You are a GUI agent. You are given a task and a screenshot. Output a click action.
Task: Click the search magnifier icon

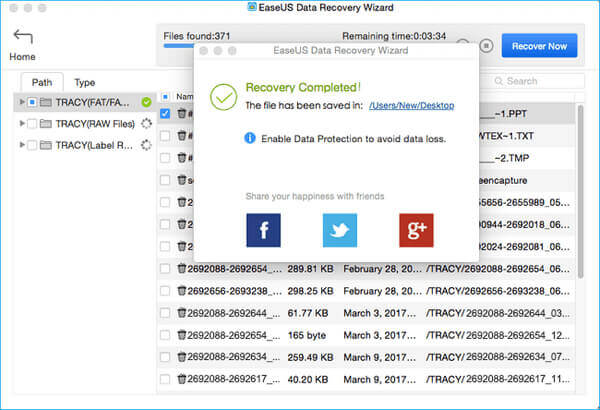coord(498,81)
